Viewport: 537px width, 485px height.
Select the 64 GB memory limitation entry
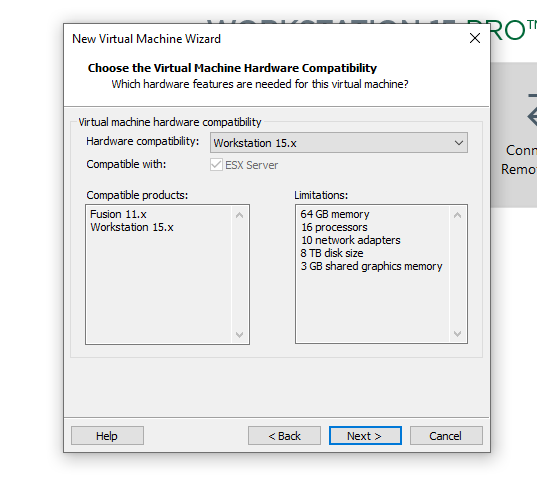click(x=335, y=214)
